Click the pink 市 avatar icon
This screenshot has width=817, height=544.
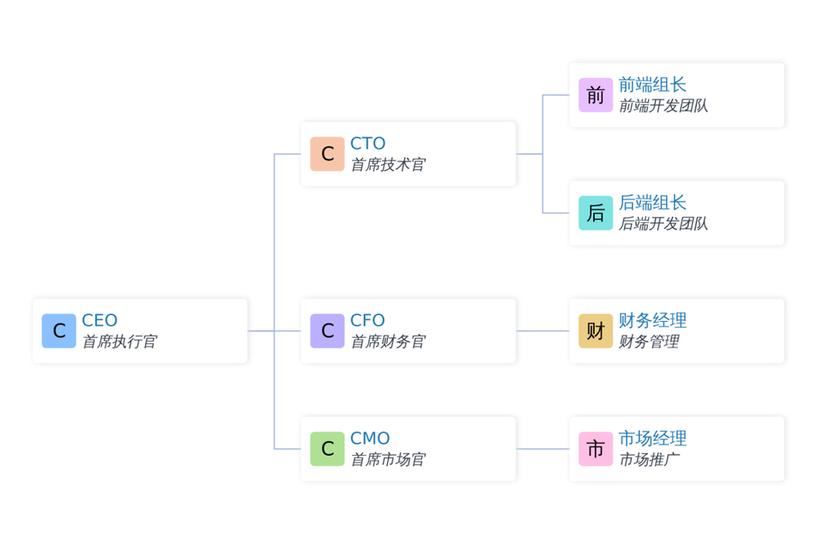[596, 449]
